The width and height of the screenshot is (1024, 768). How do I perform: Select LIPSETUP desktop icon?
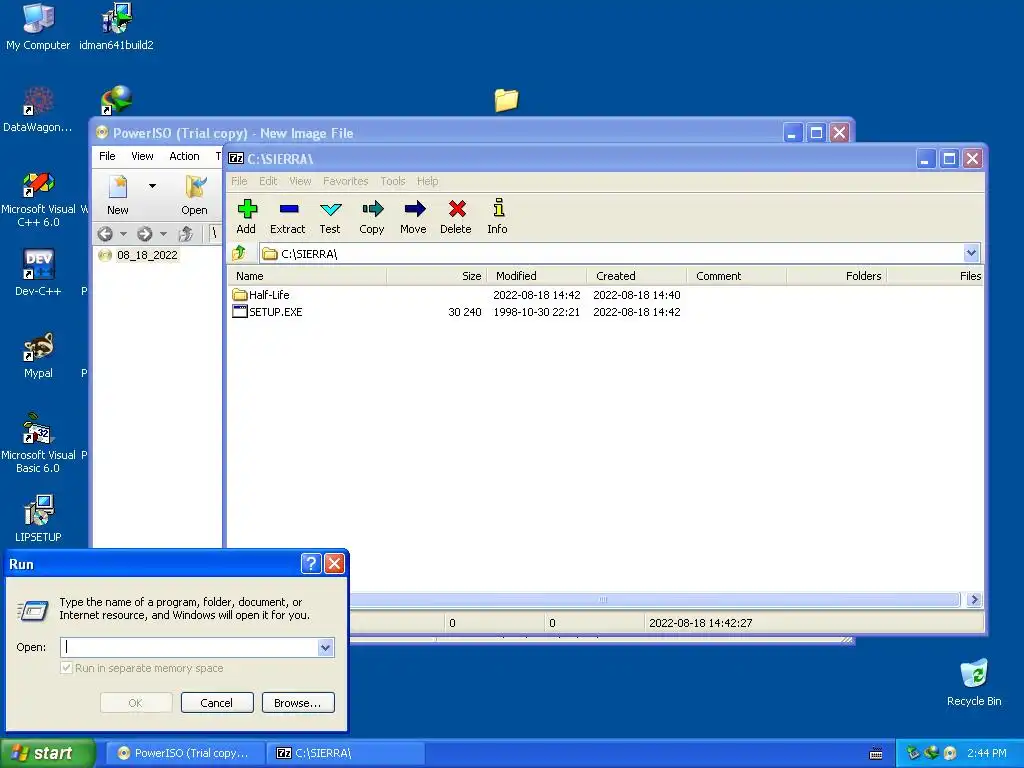pos(38,519)
